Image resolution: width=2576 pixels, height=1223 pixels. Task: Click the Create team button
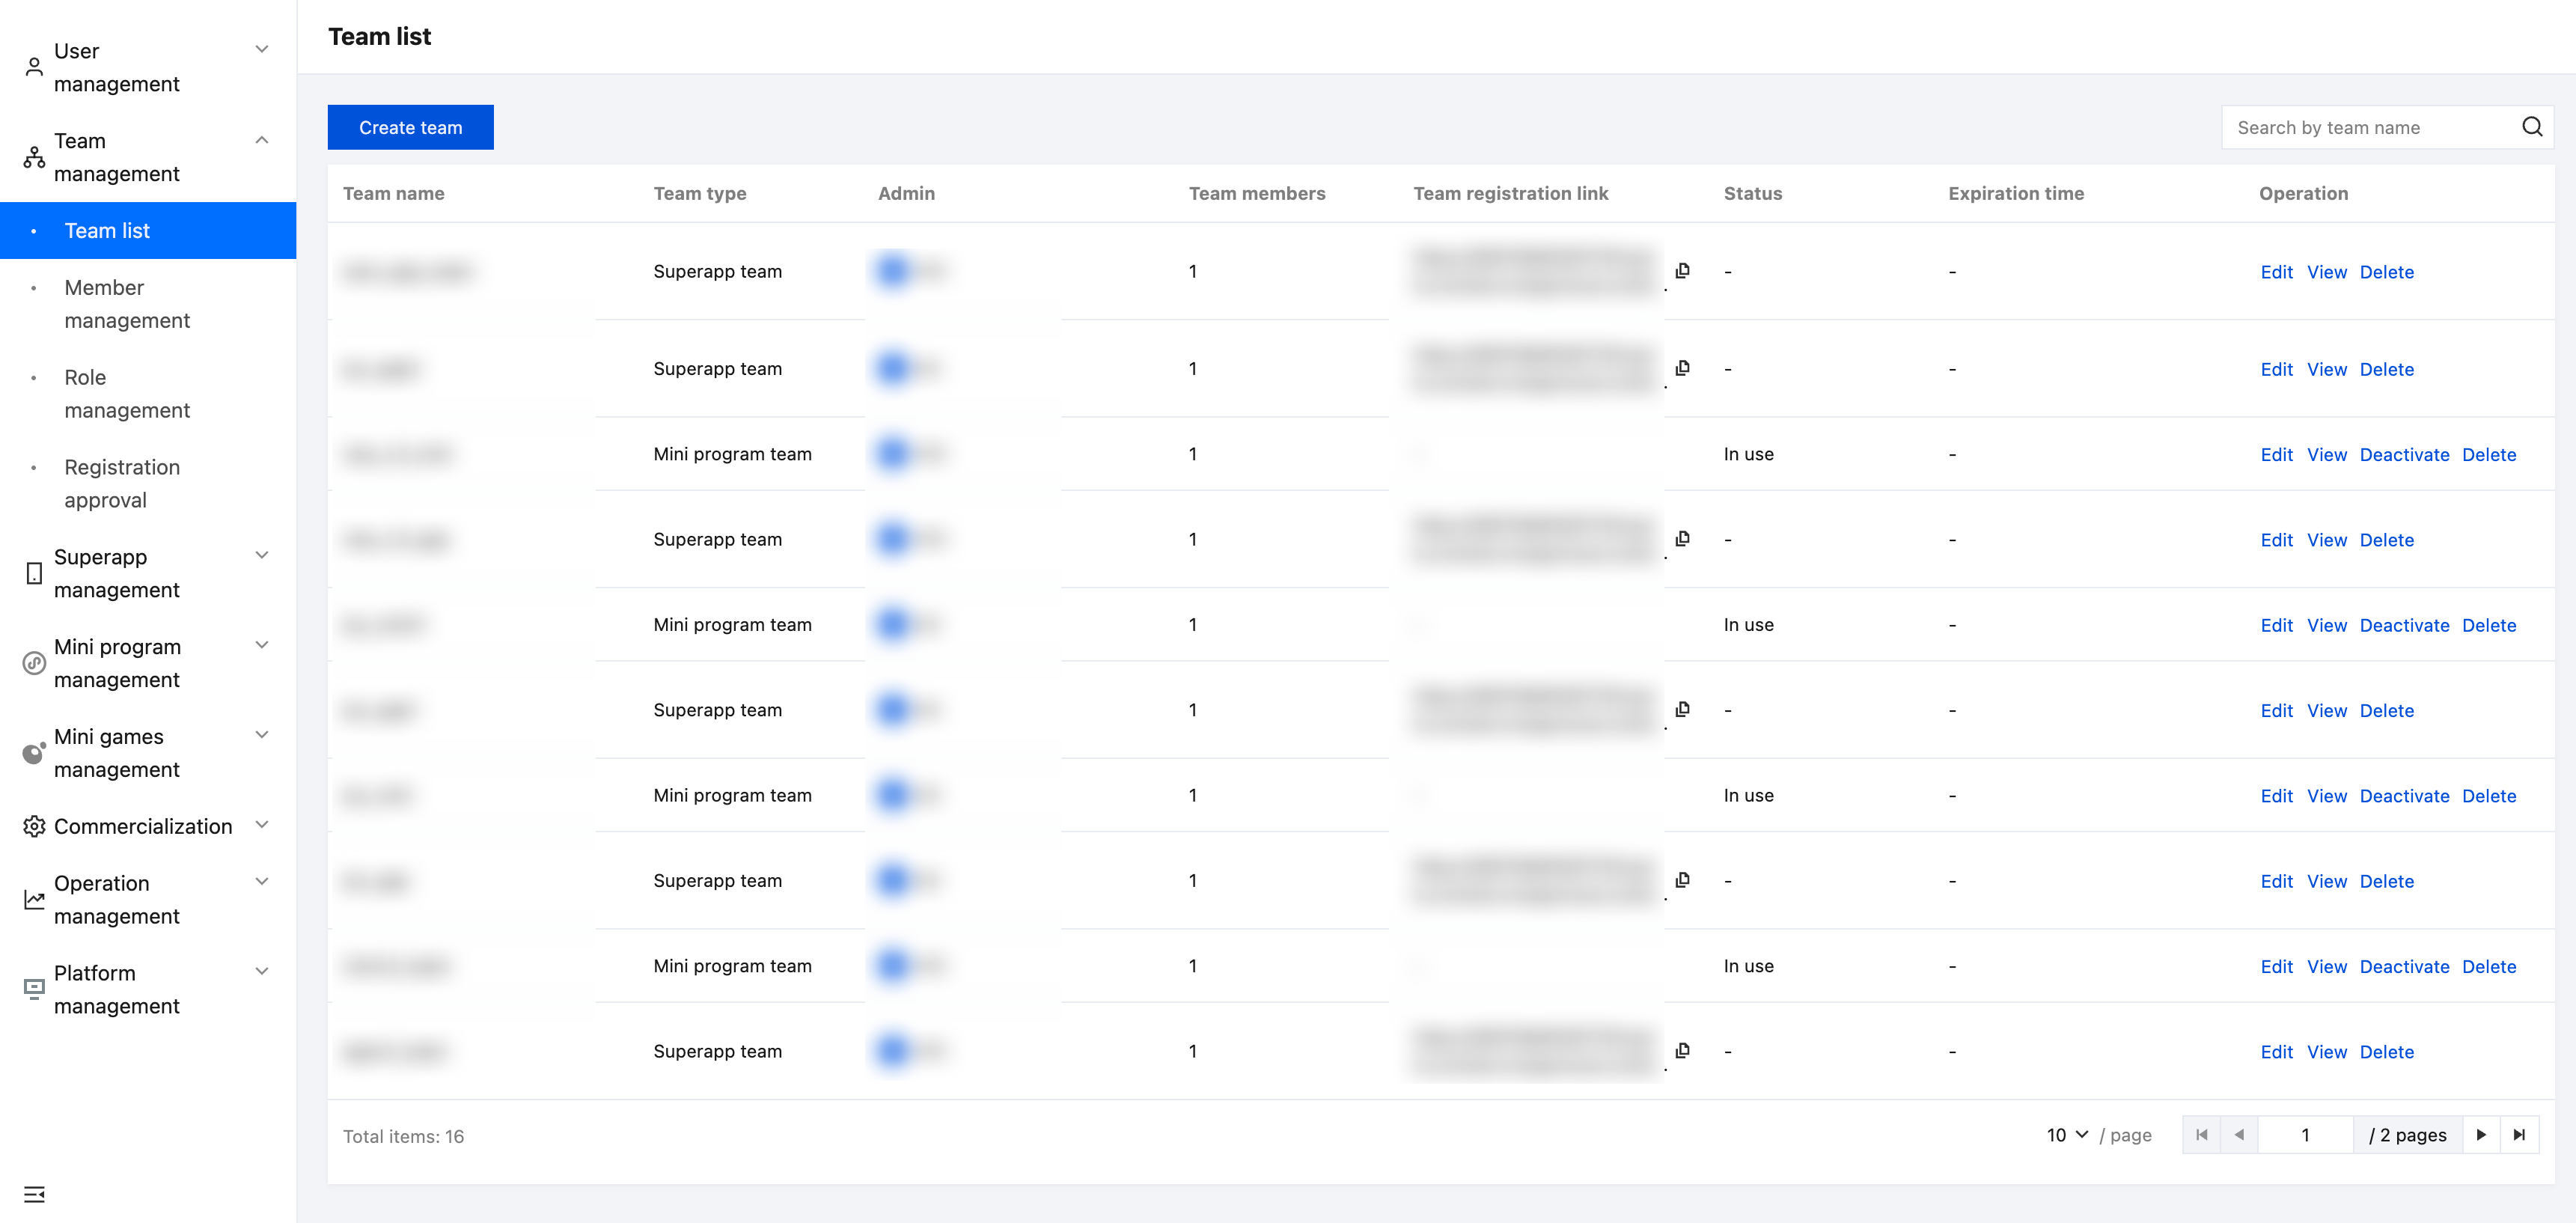[410, 127]
